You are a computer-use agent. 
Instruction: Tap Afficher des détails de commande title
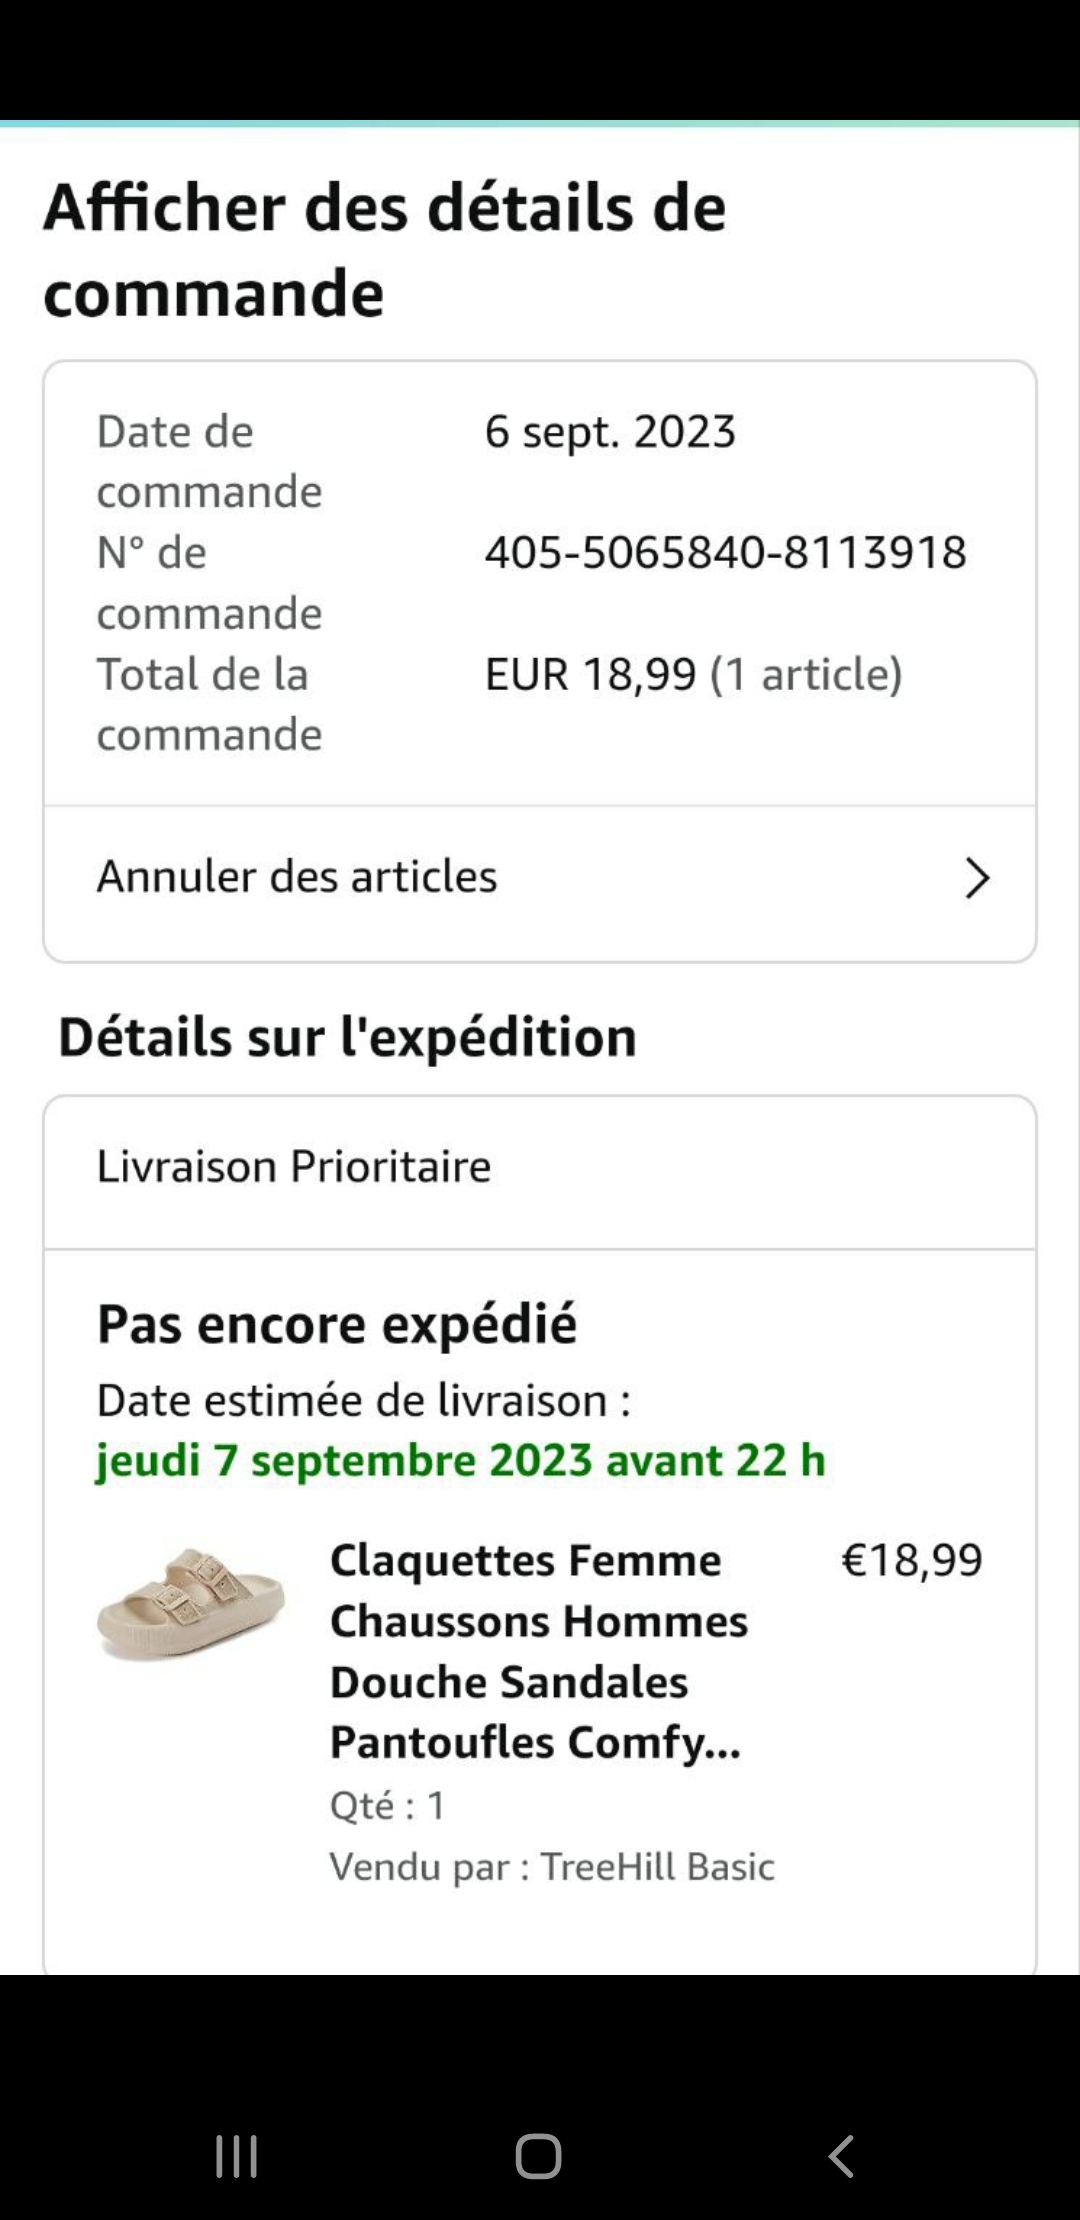point(384,250)
